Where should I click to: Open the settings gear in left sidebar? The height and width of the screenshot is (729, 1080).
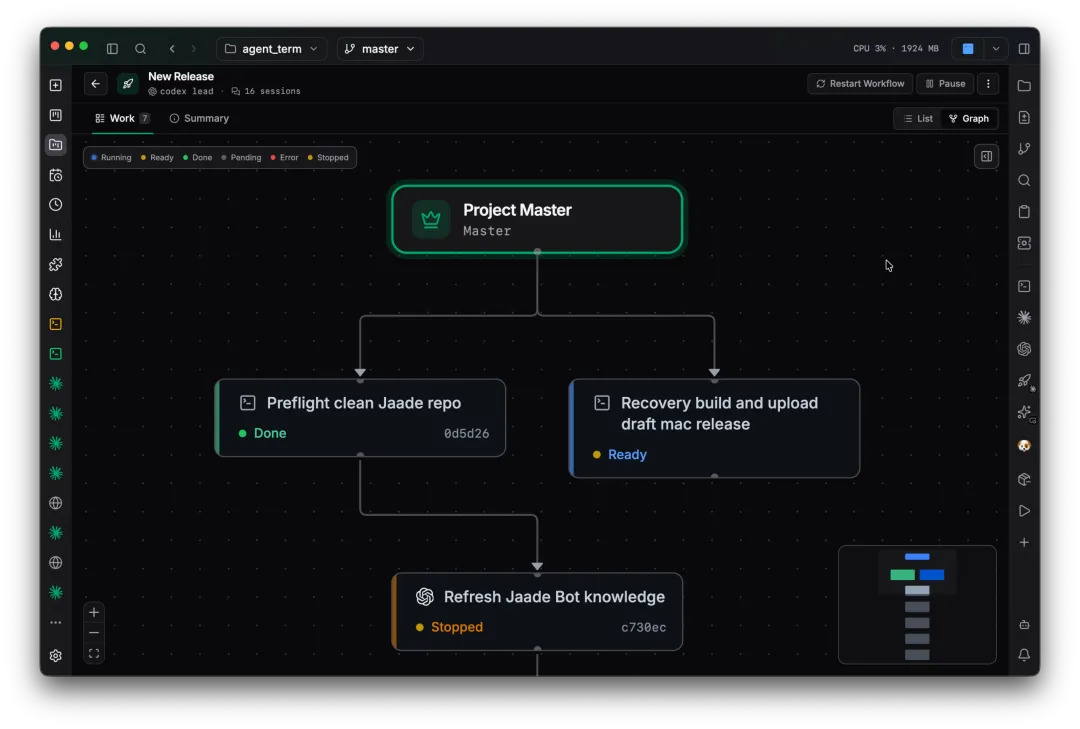[56, 655]
